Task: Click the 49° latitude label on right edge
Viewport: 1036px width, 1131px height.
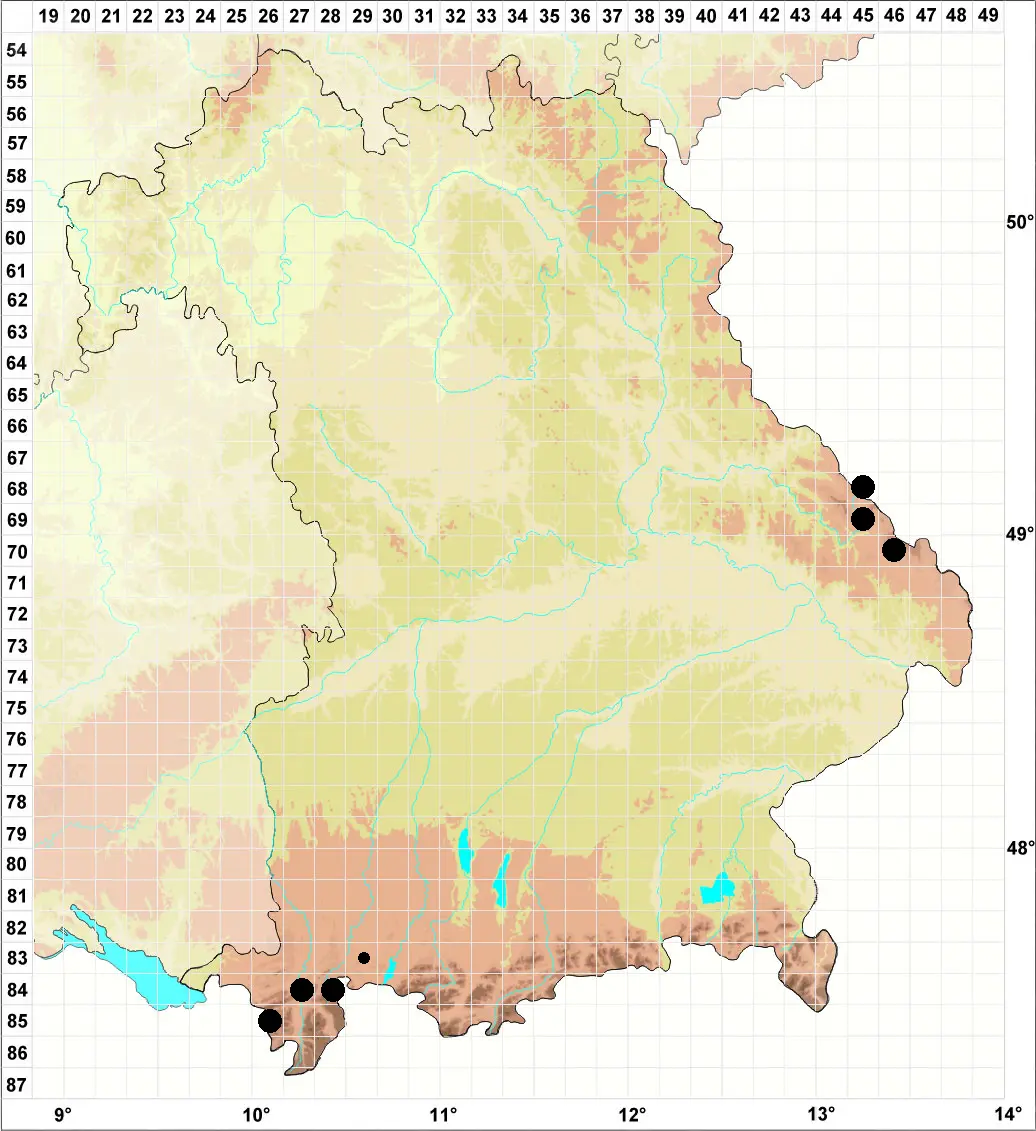Action: click(1020, 534)
